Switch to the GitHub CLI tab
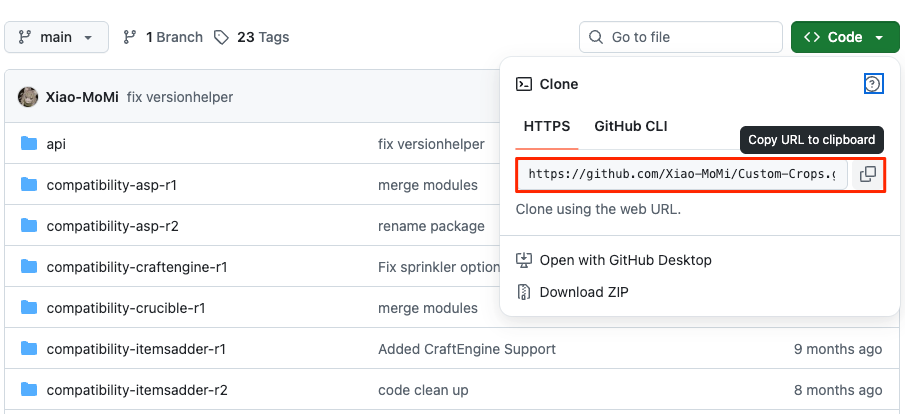 coord(631,126)
